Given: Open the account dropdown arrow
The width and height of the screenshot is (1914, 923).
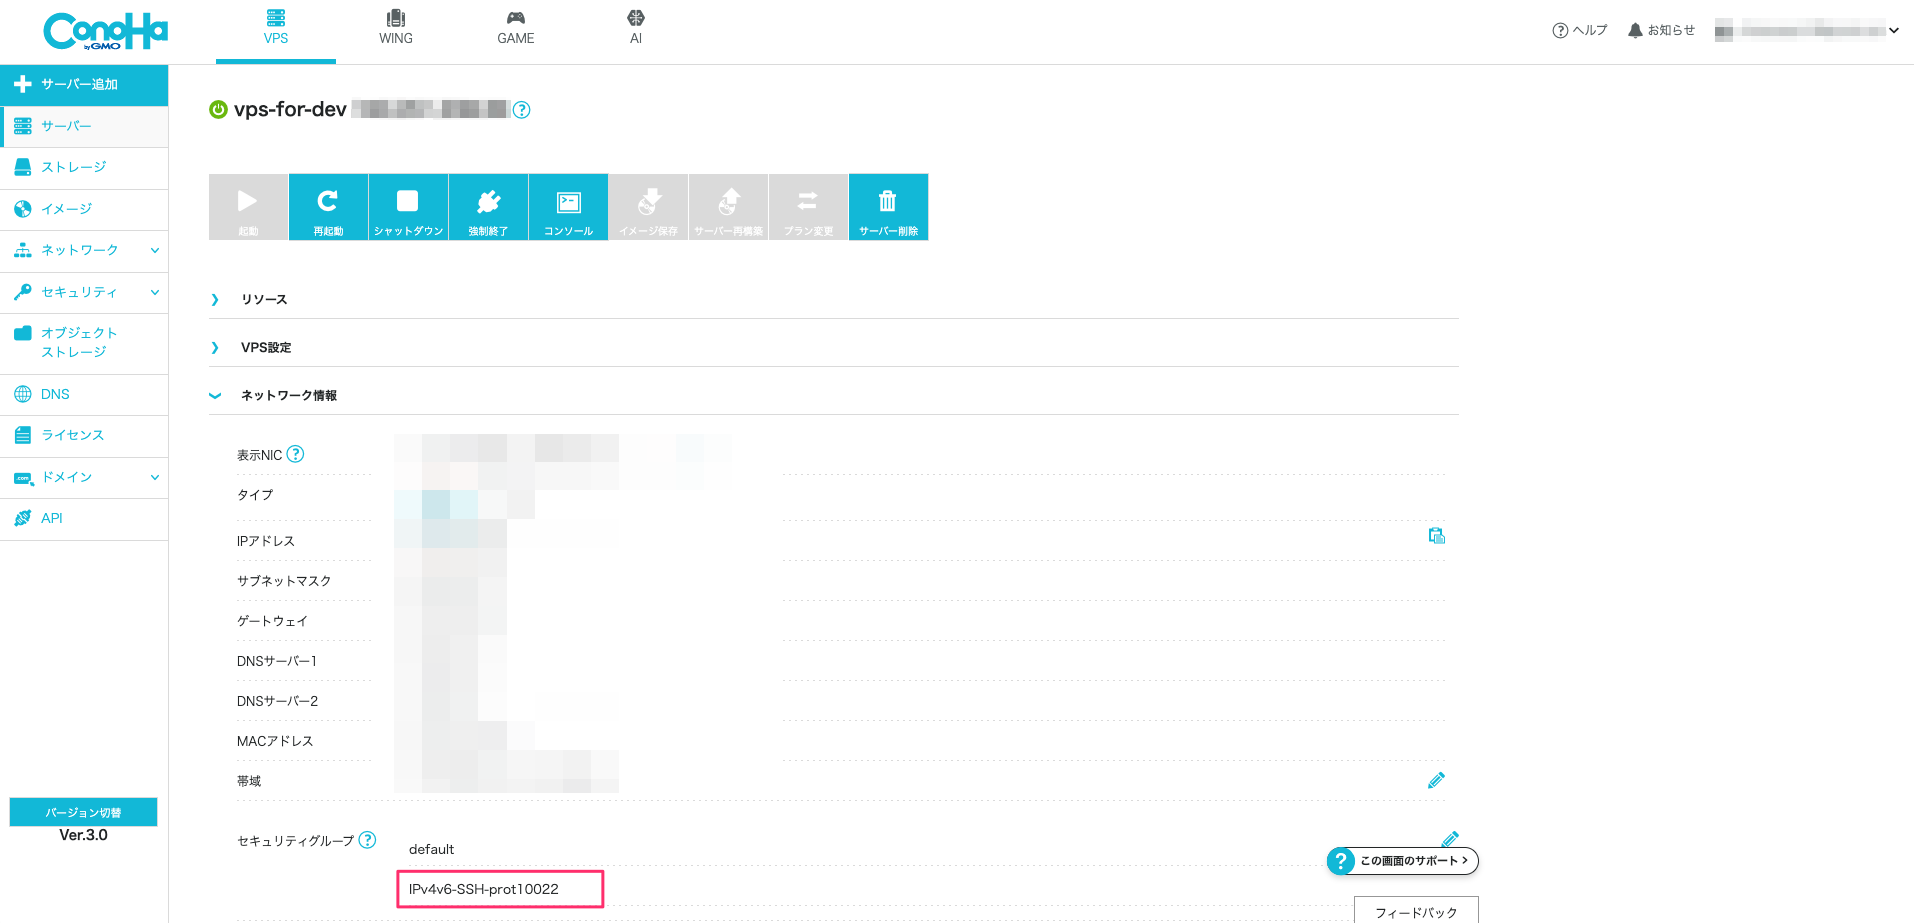Looking at the screenshot, I should tap(1894, 30).
